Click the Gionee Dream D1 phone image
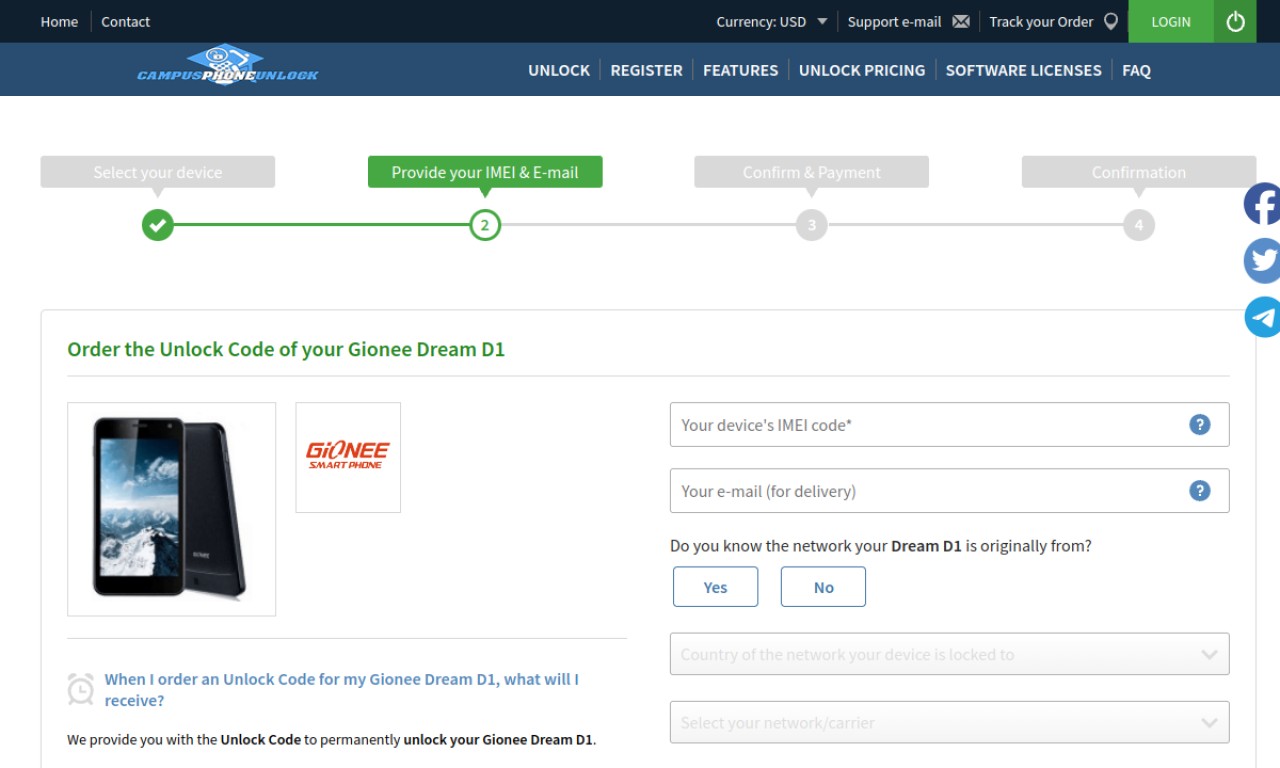The image size is (1280, 768). [x=171, y=509]
